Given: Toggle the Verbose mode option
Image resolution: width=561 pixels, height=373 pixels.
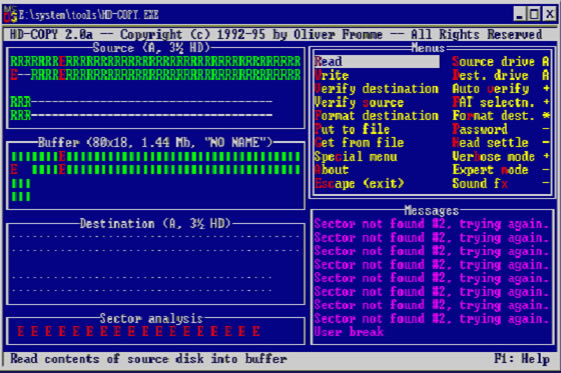Looking at the screenshot, I should [x=501, y=156].
